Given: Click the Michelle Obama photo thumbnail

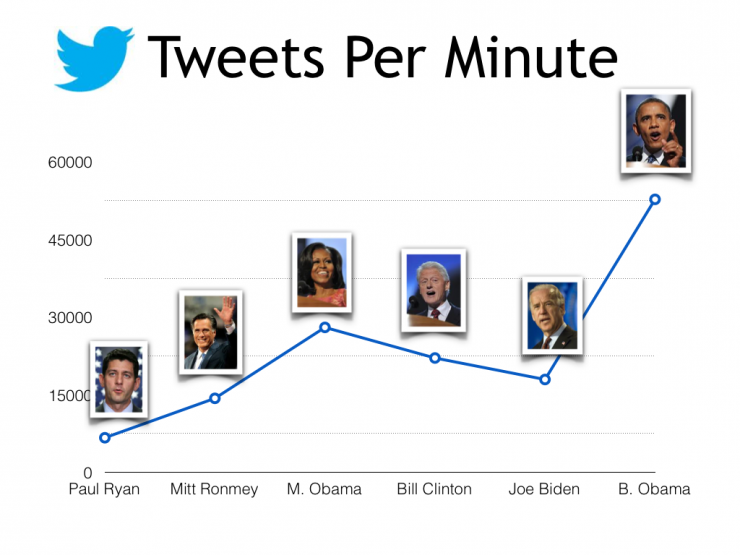Looking at the screenshot, I should (x=322, y=270).
